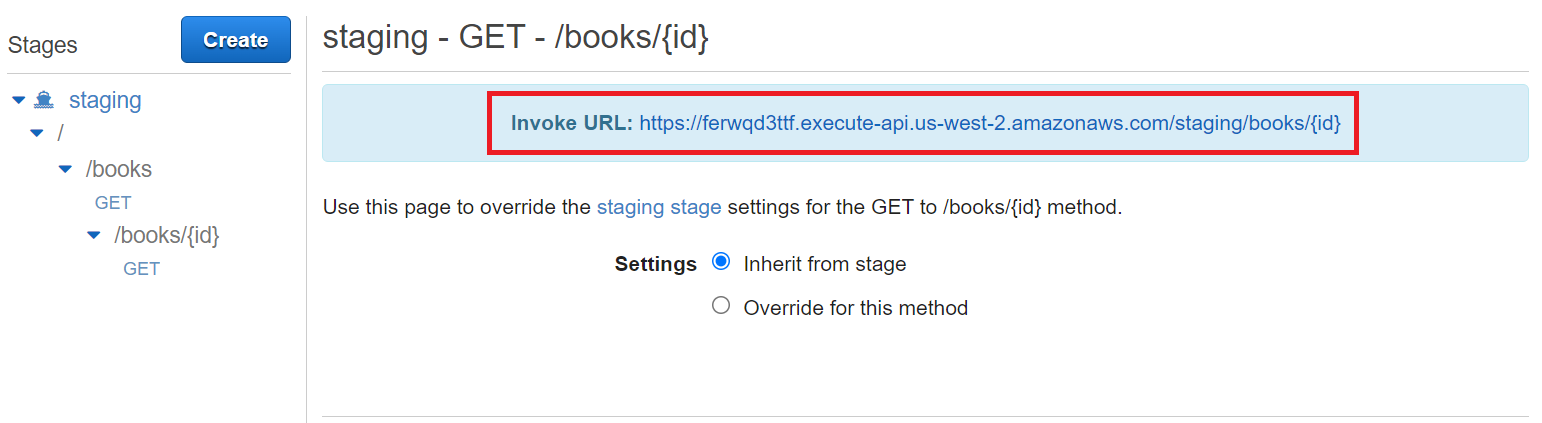
Task: Click the staging stage icon in tree
Action: 45,100
